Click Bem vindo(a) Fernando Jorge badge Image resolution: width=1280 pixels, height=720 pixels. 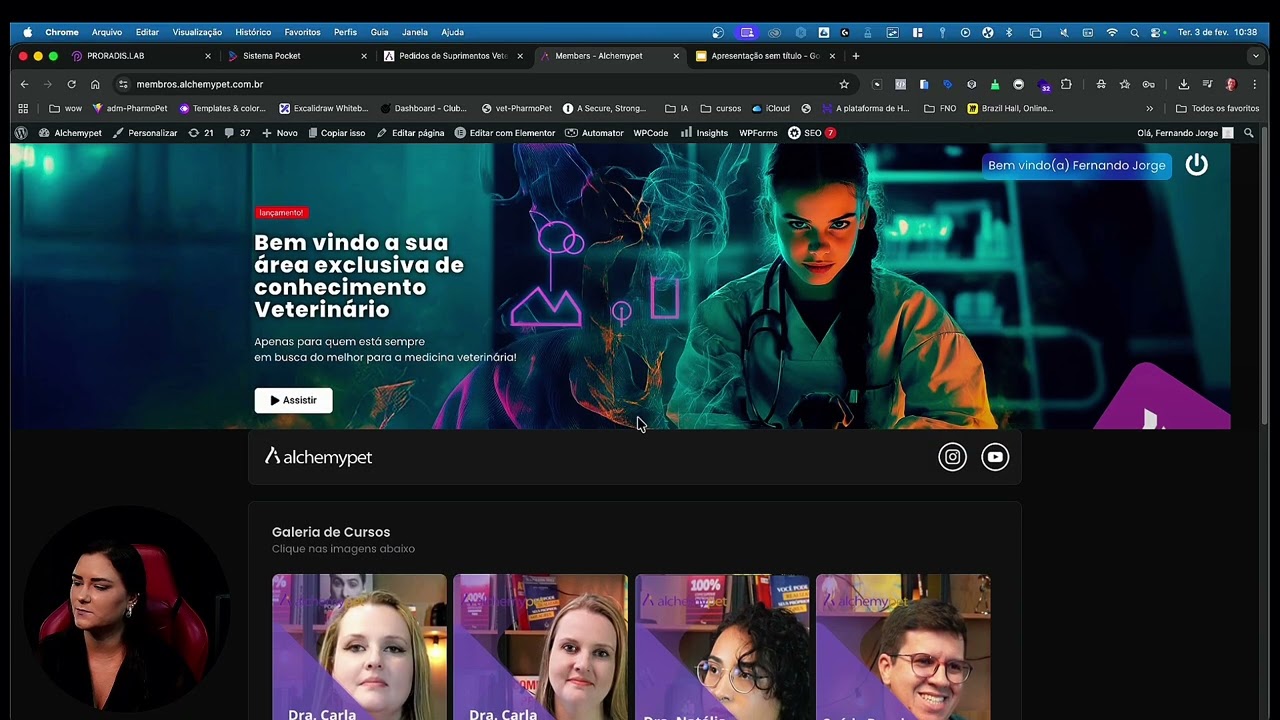1076,165
